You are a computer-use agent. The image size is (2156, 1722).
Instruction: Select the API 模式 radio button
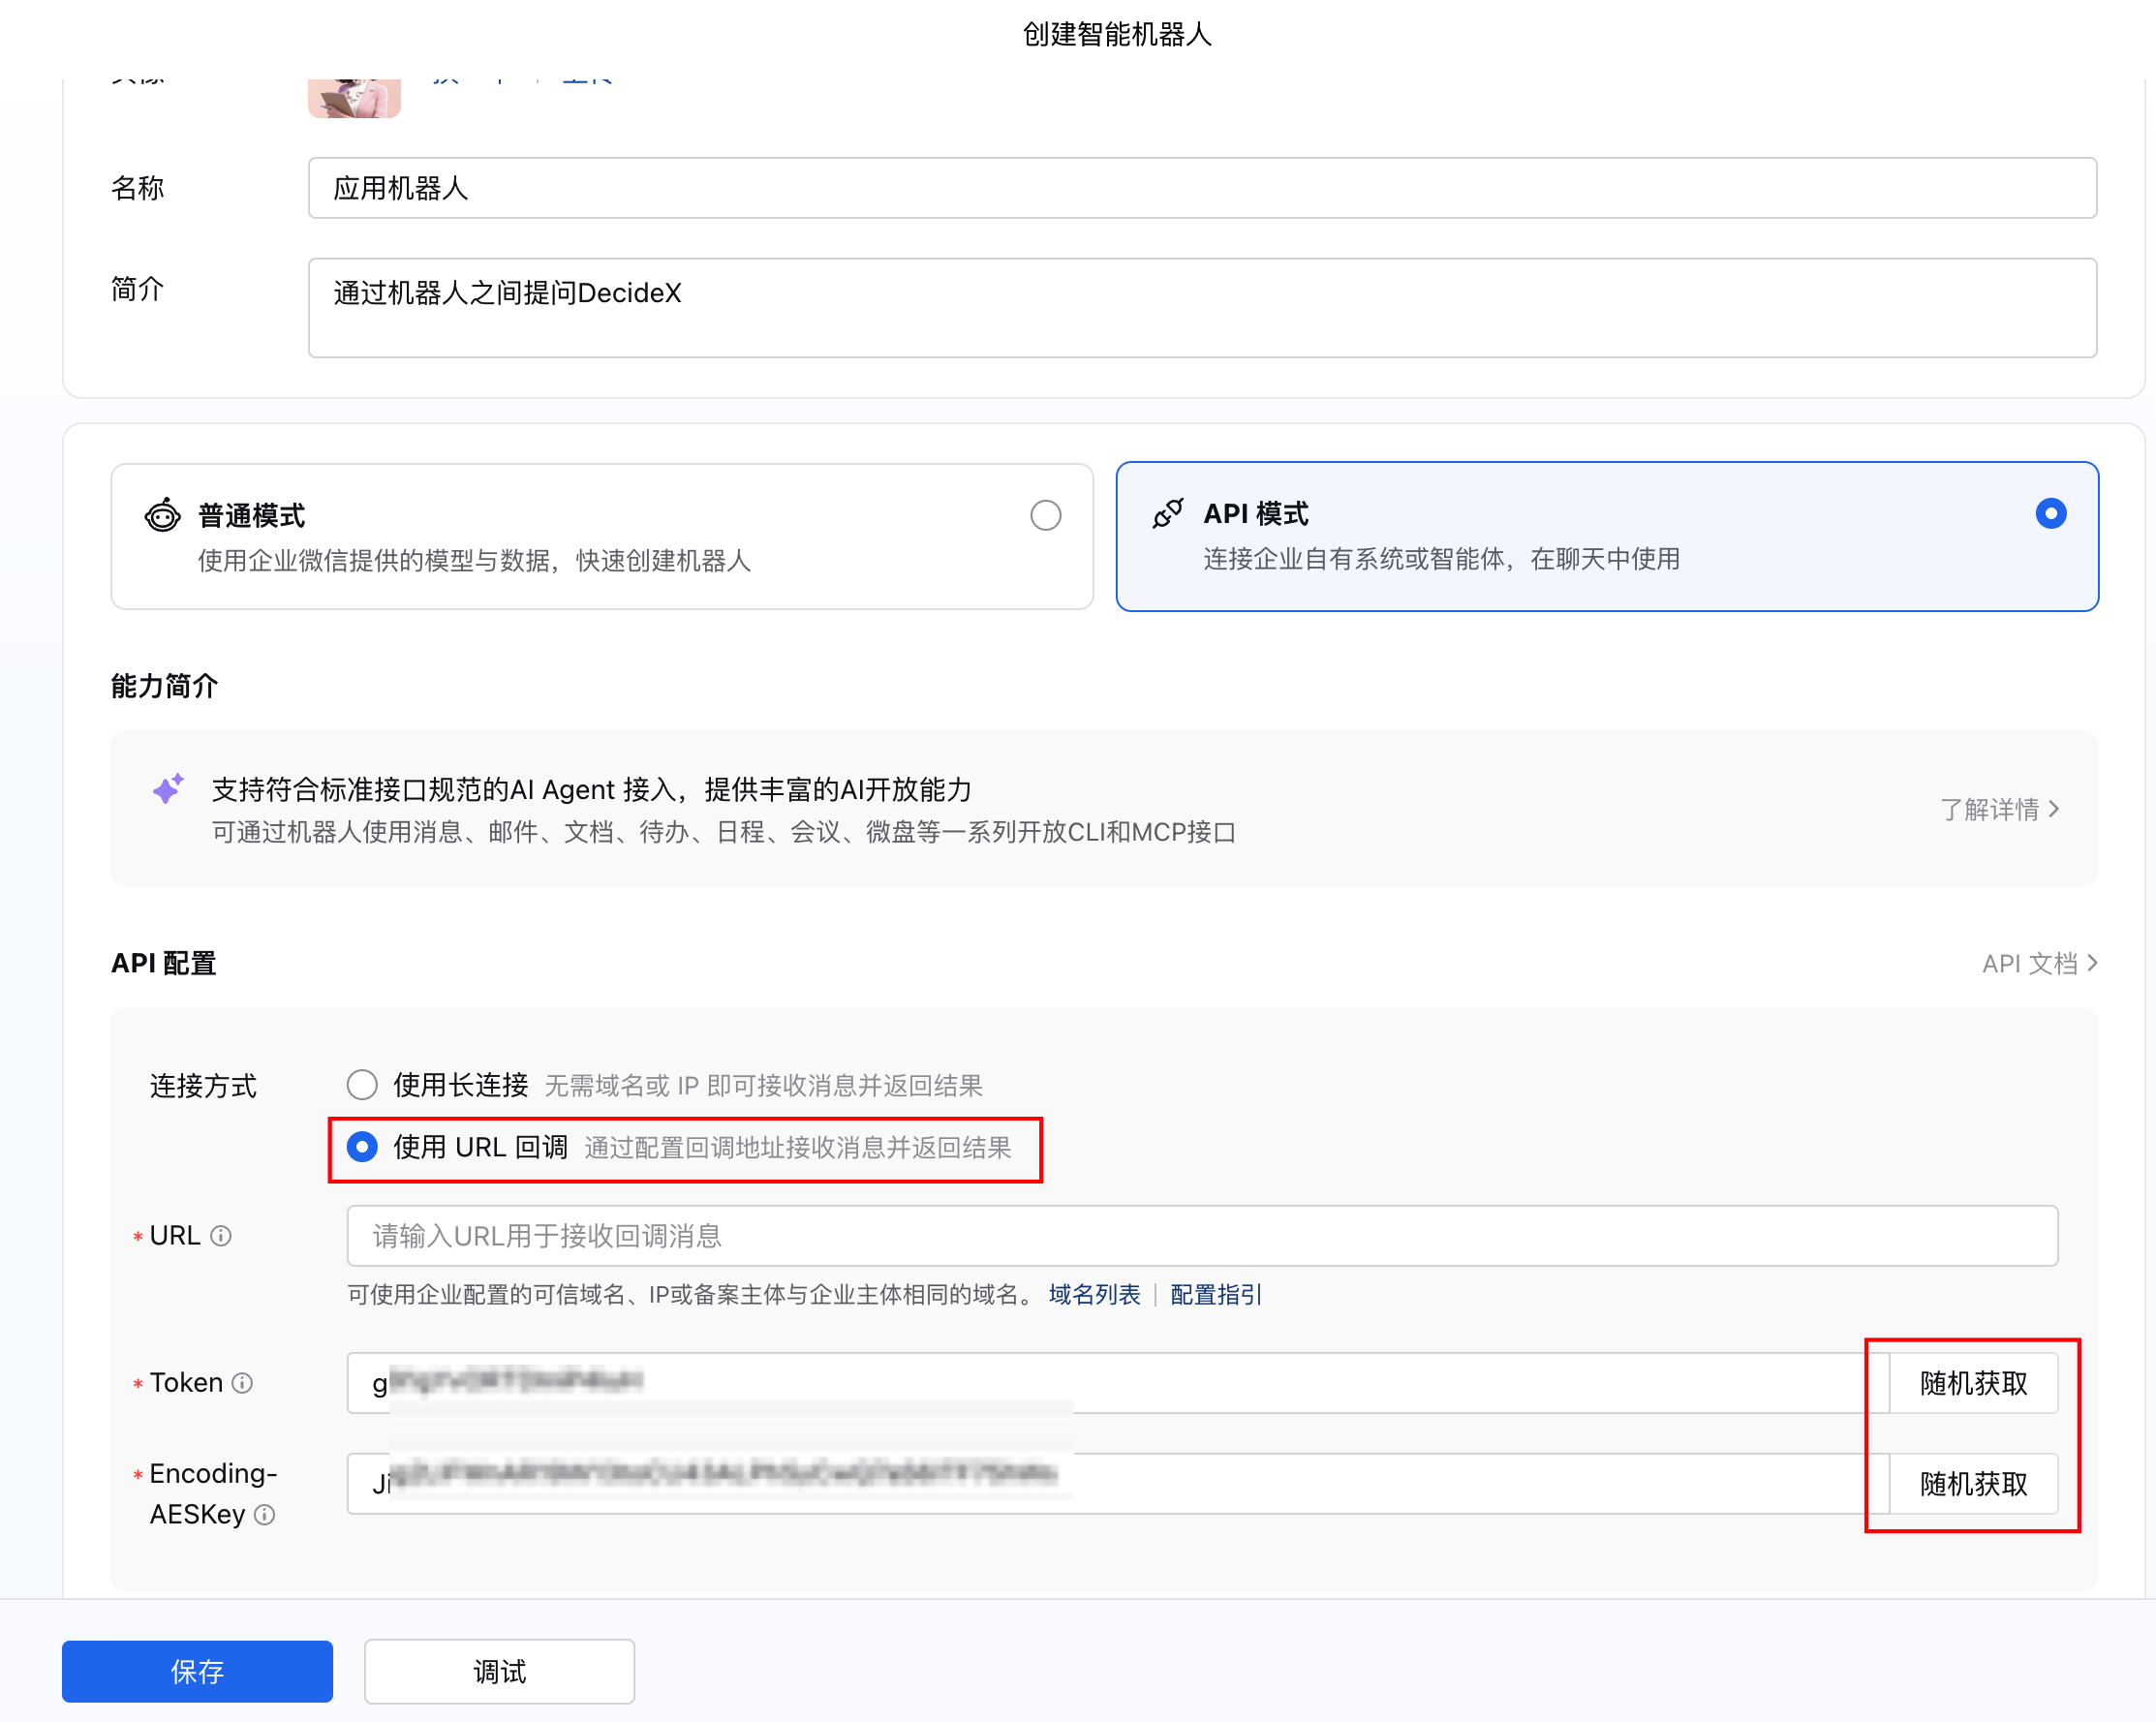coord(2050,513)
